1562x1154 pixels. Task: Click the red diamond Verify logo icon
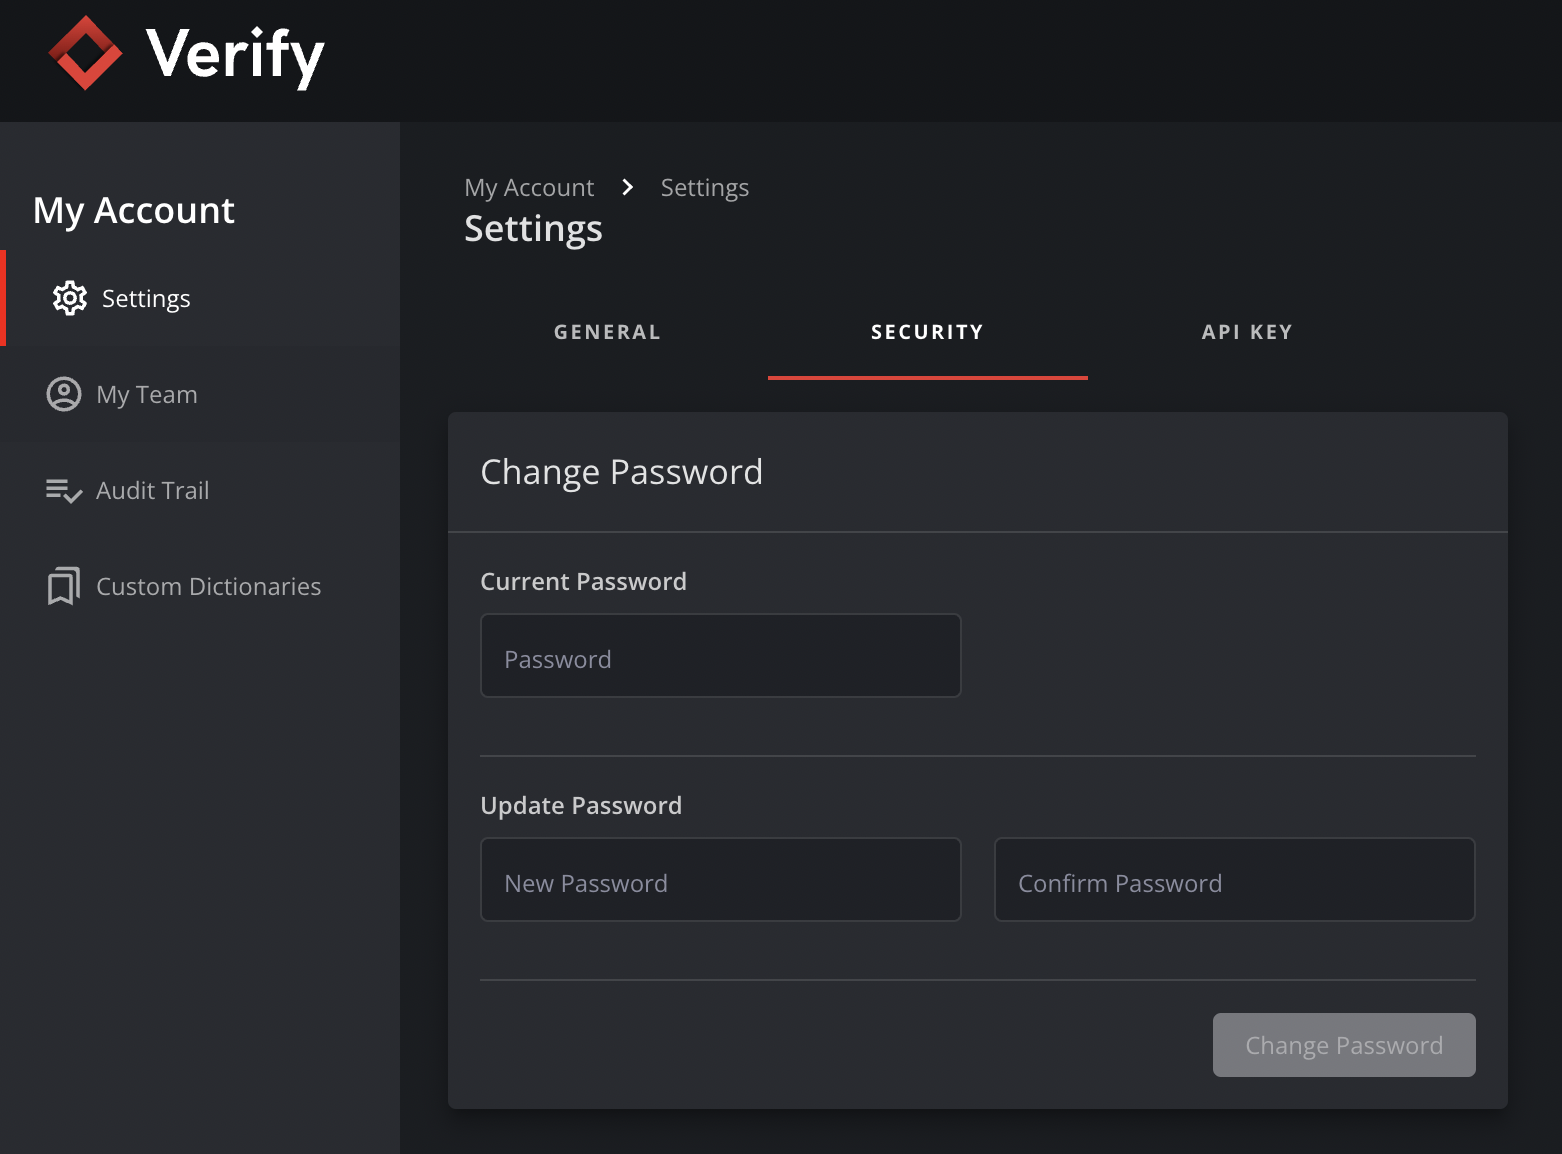coord(86,53)
